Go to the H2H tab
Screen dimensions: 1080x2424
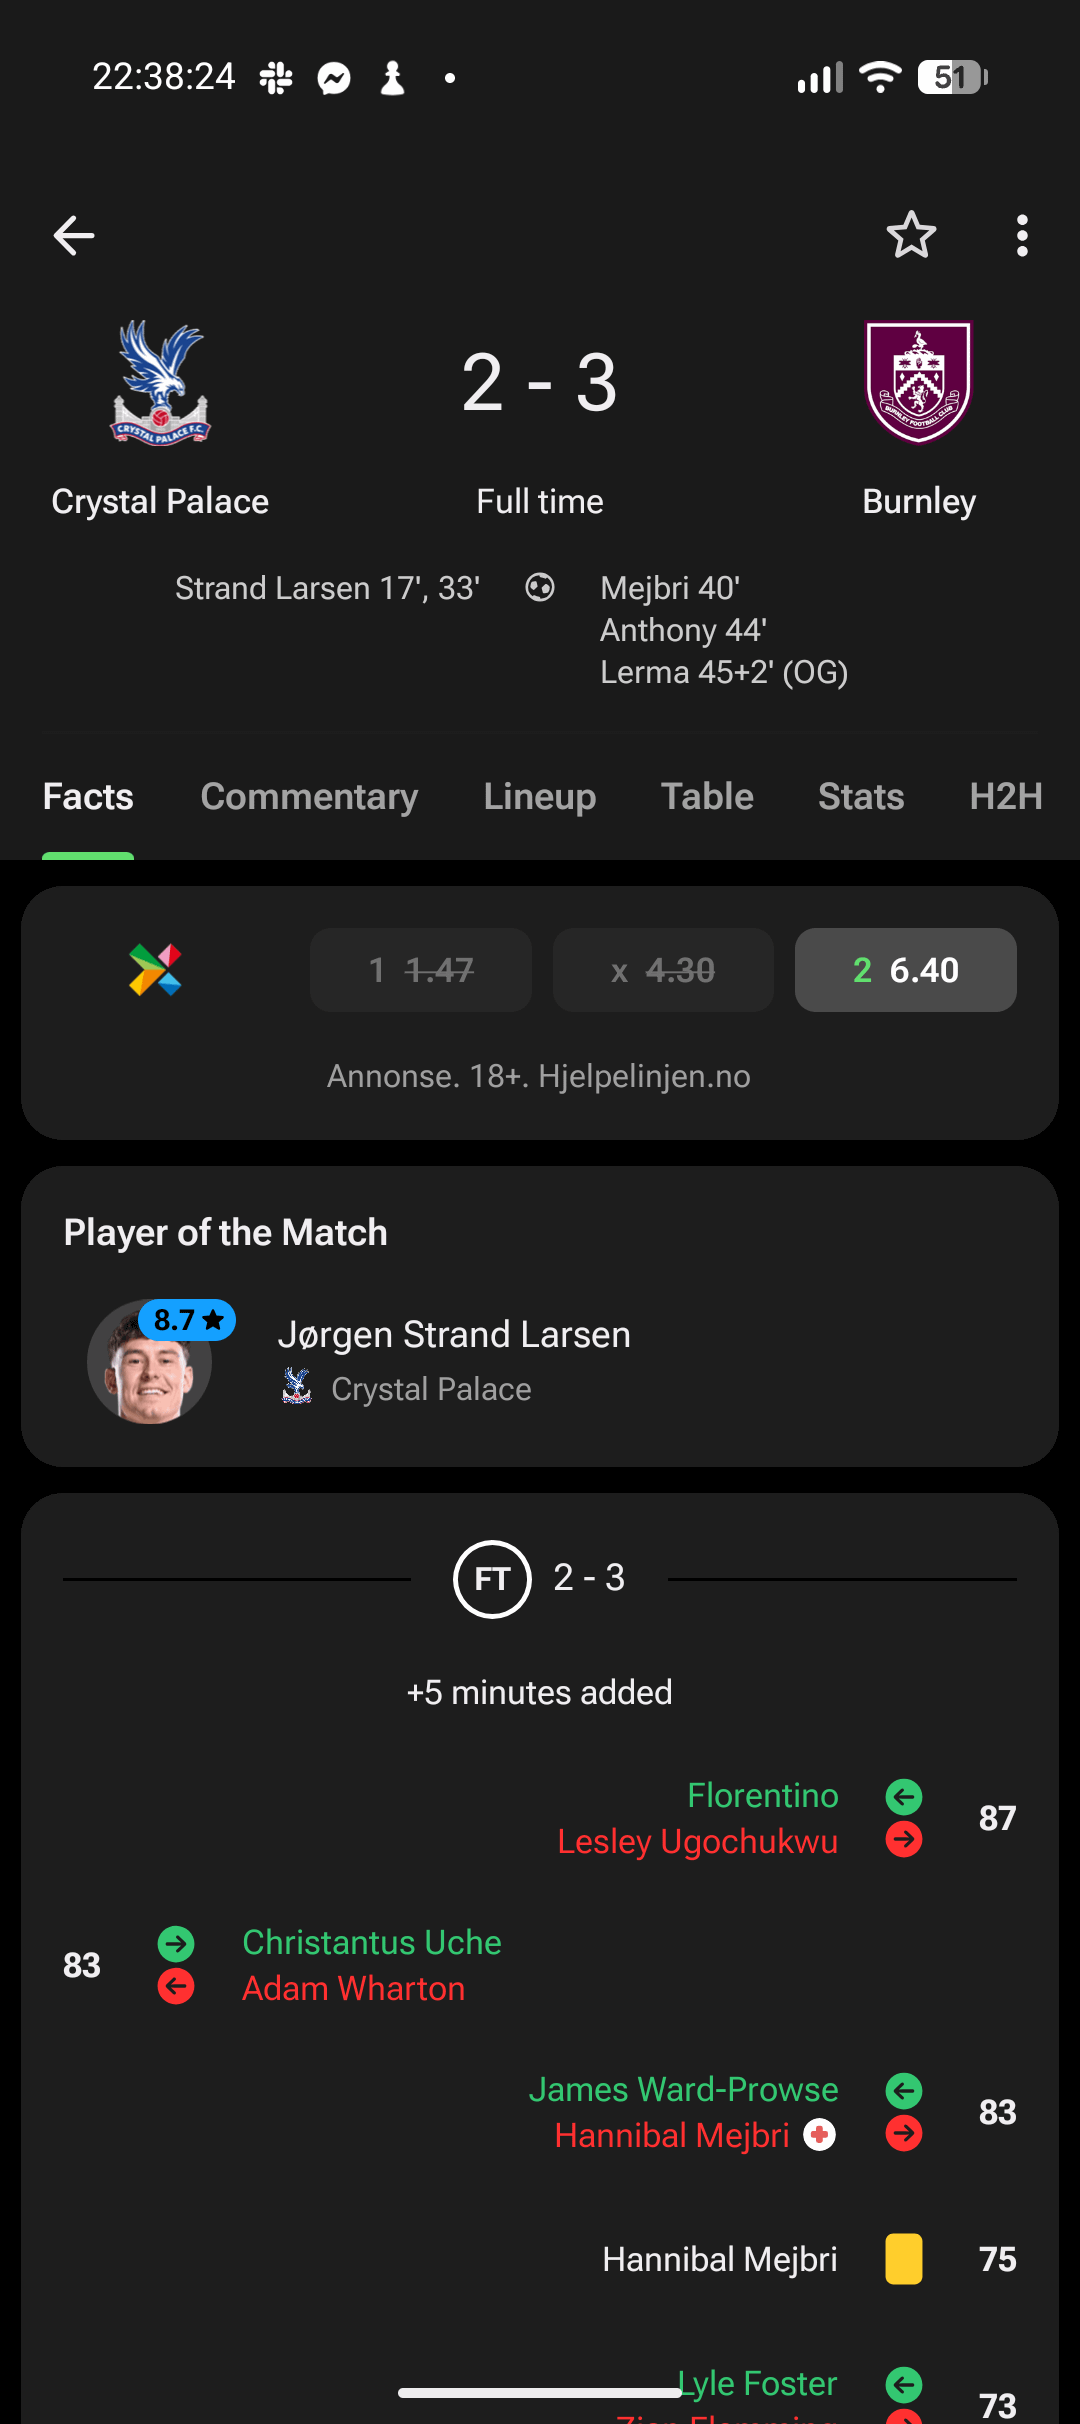pos(1005,797)
